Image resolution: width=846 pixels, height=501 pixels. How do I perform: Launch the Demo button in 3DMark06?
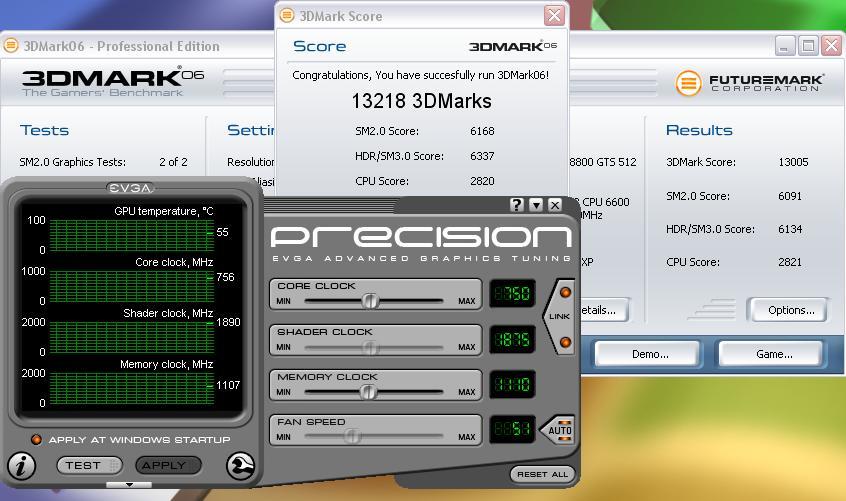click(650, 354)
